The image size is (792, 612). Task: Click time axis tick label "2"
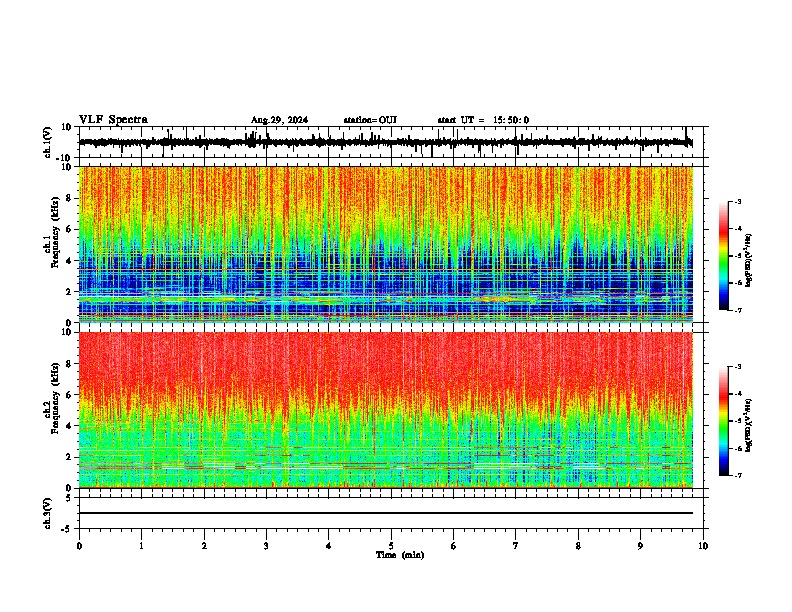click(x=204, y=546)
